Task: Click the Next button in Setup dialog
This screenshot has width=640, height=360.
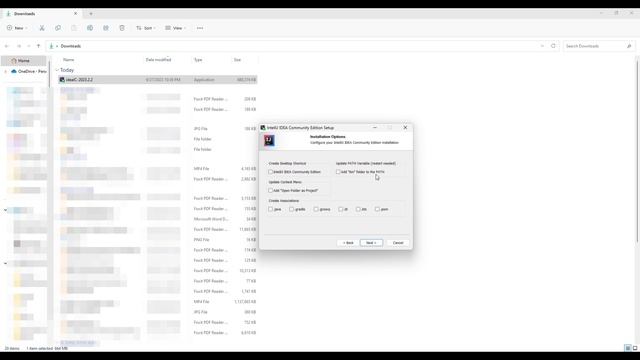Action: tap(371, 243)
